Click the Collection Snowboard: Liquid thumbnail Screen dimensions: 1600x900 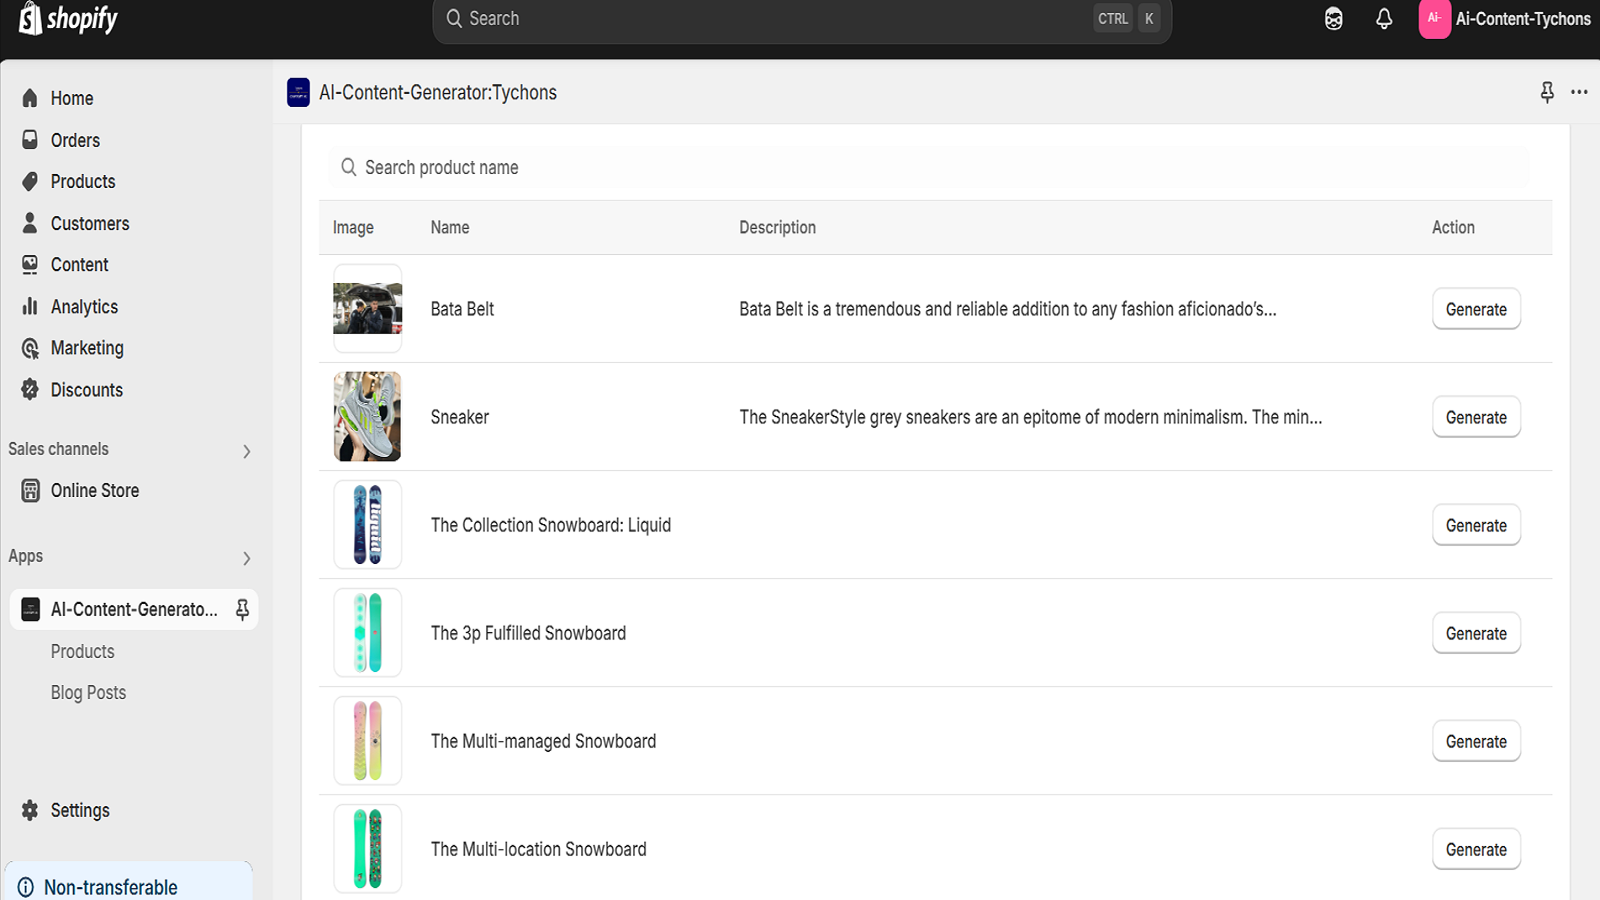(367, 524)
